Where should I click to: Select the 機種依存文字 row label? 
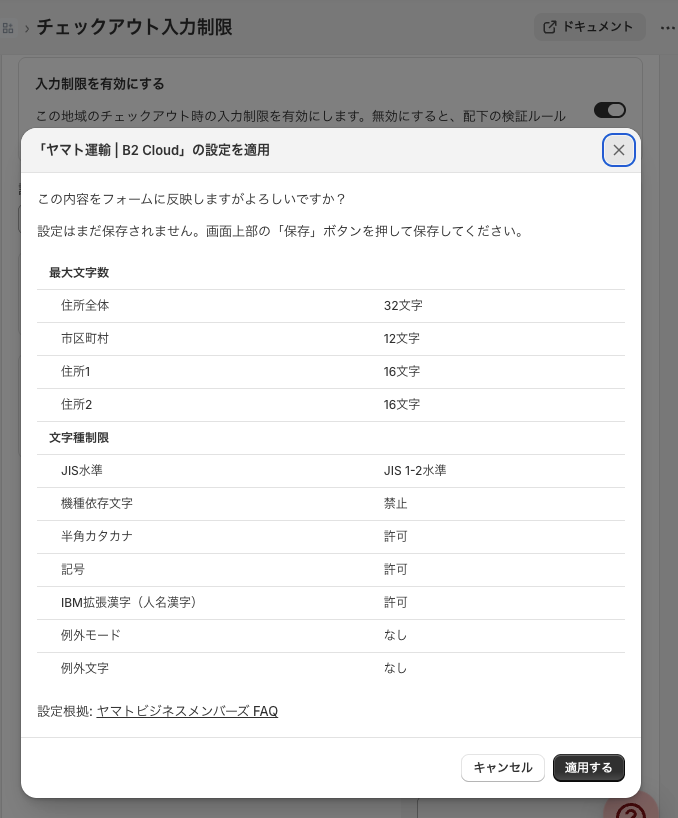(x=97, y=503)
